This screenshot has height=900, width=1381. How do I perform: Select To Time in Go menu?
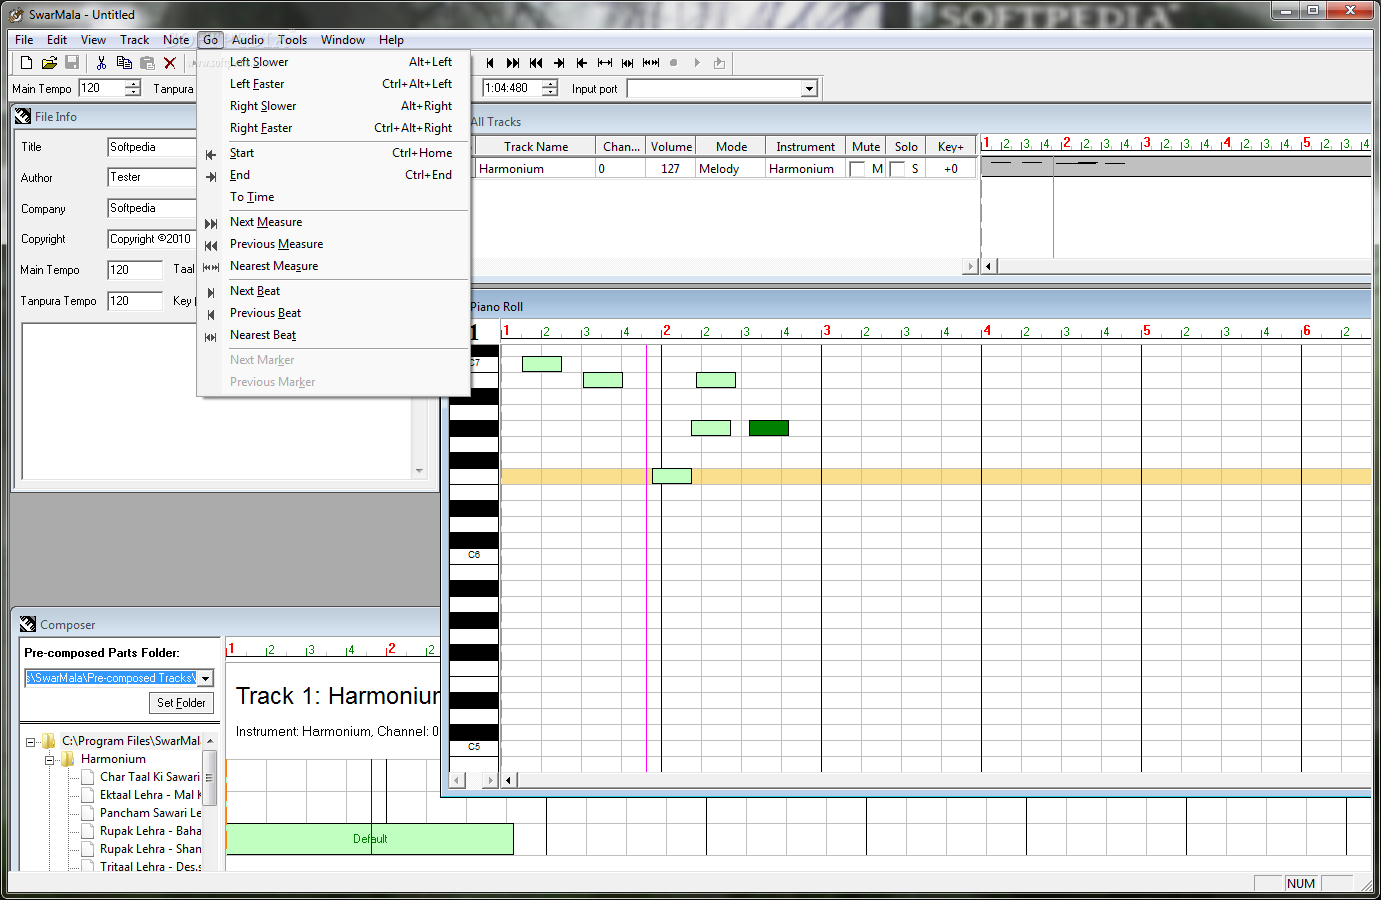click(x=334, y=197)
